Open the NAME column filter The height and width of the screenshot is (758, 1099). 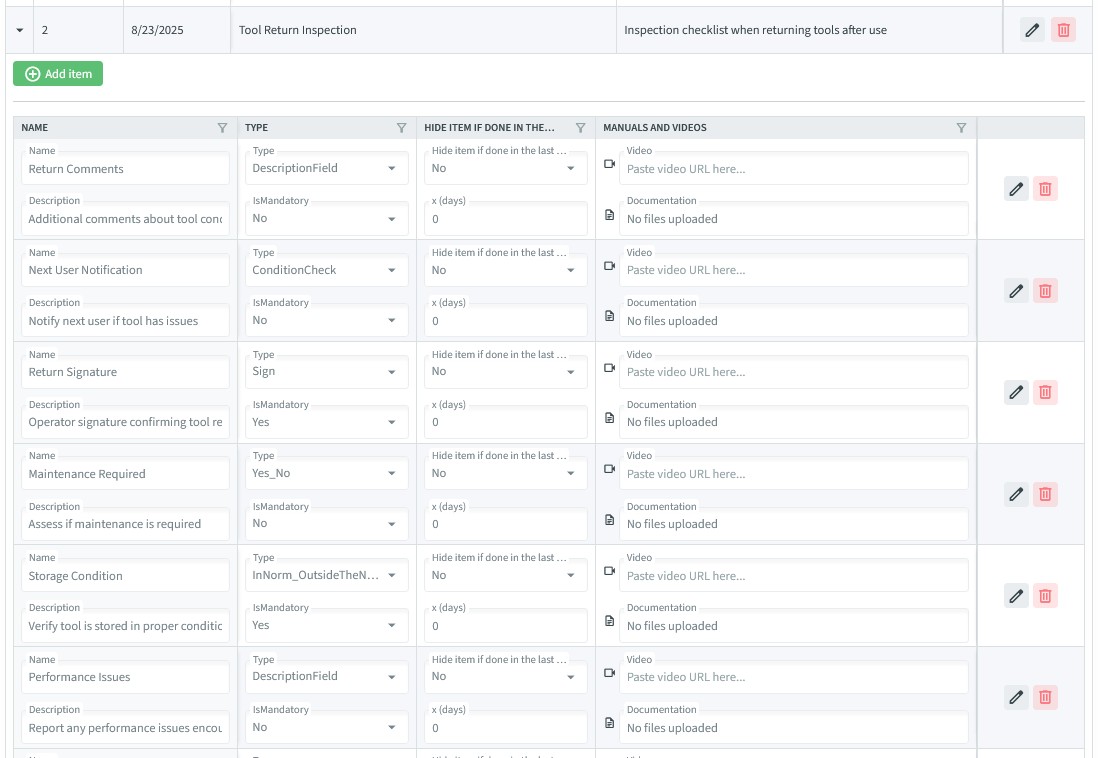tap(222, 128)
